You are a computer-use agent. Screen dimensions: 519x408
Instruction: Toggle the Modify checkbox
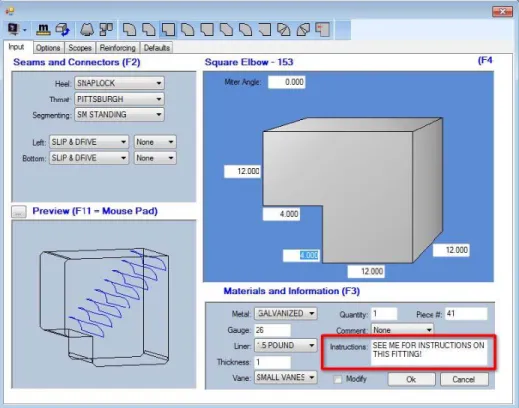coord(338,379)
